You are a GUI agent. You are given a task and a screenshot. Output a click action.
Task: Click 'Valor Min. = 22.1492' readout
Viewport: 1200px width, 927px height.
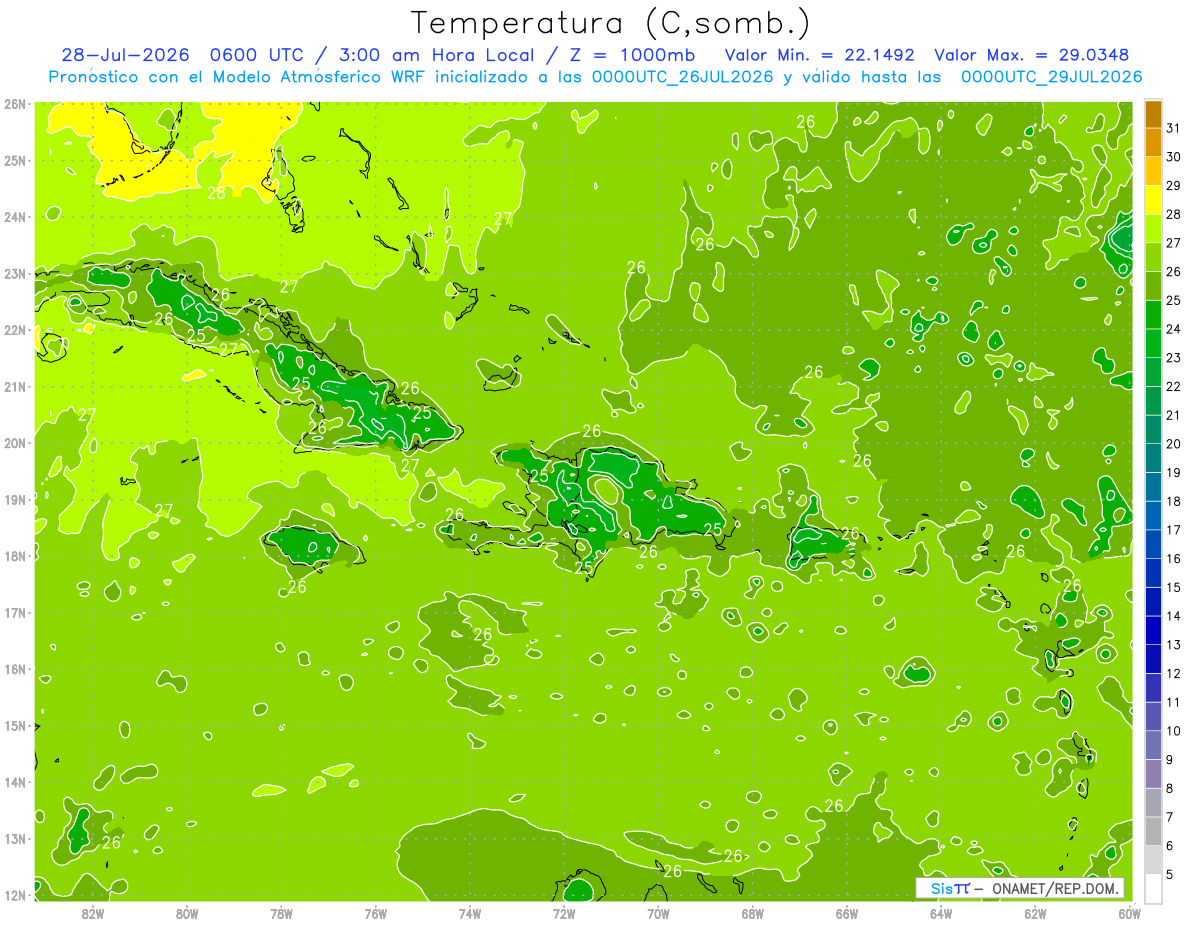coord(821,55)
